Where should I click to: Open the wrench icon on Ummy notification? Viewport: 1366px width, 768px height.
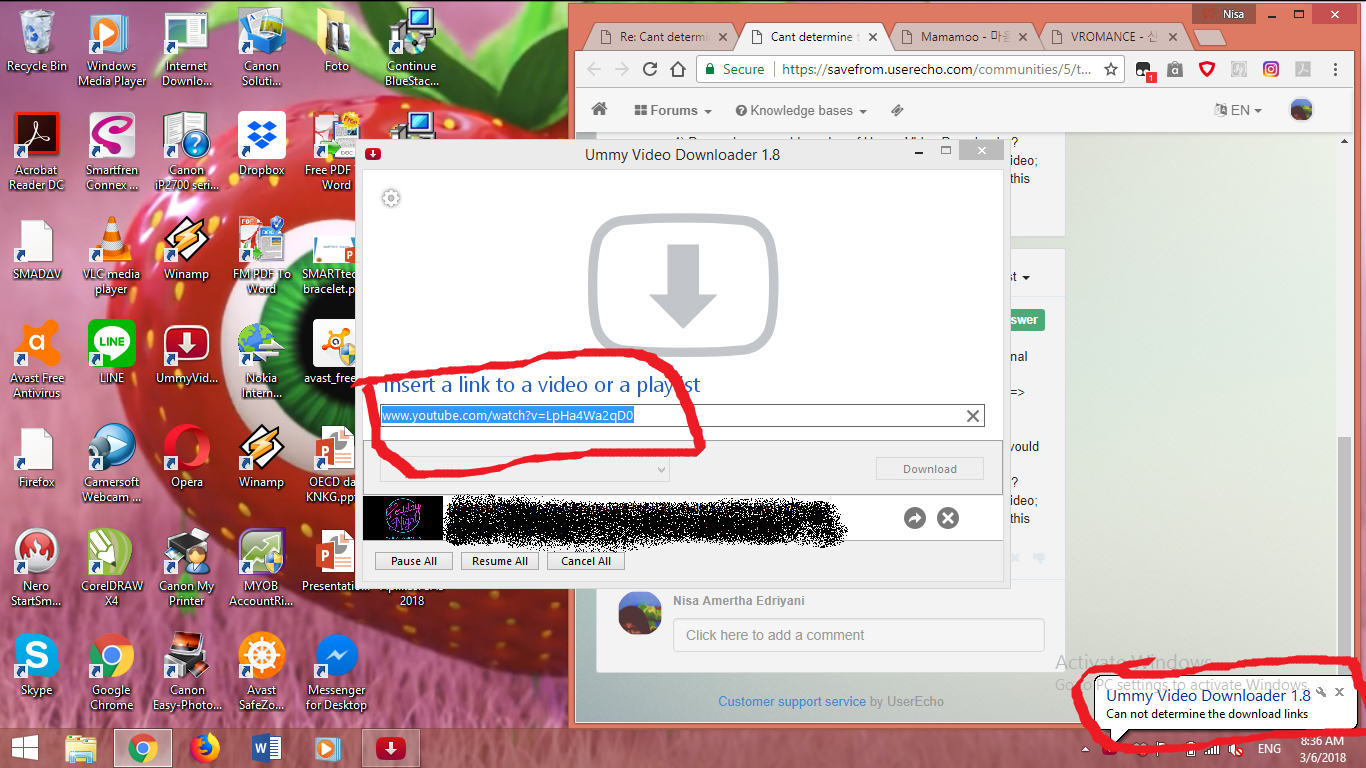1321,692
